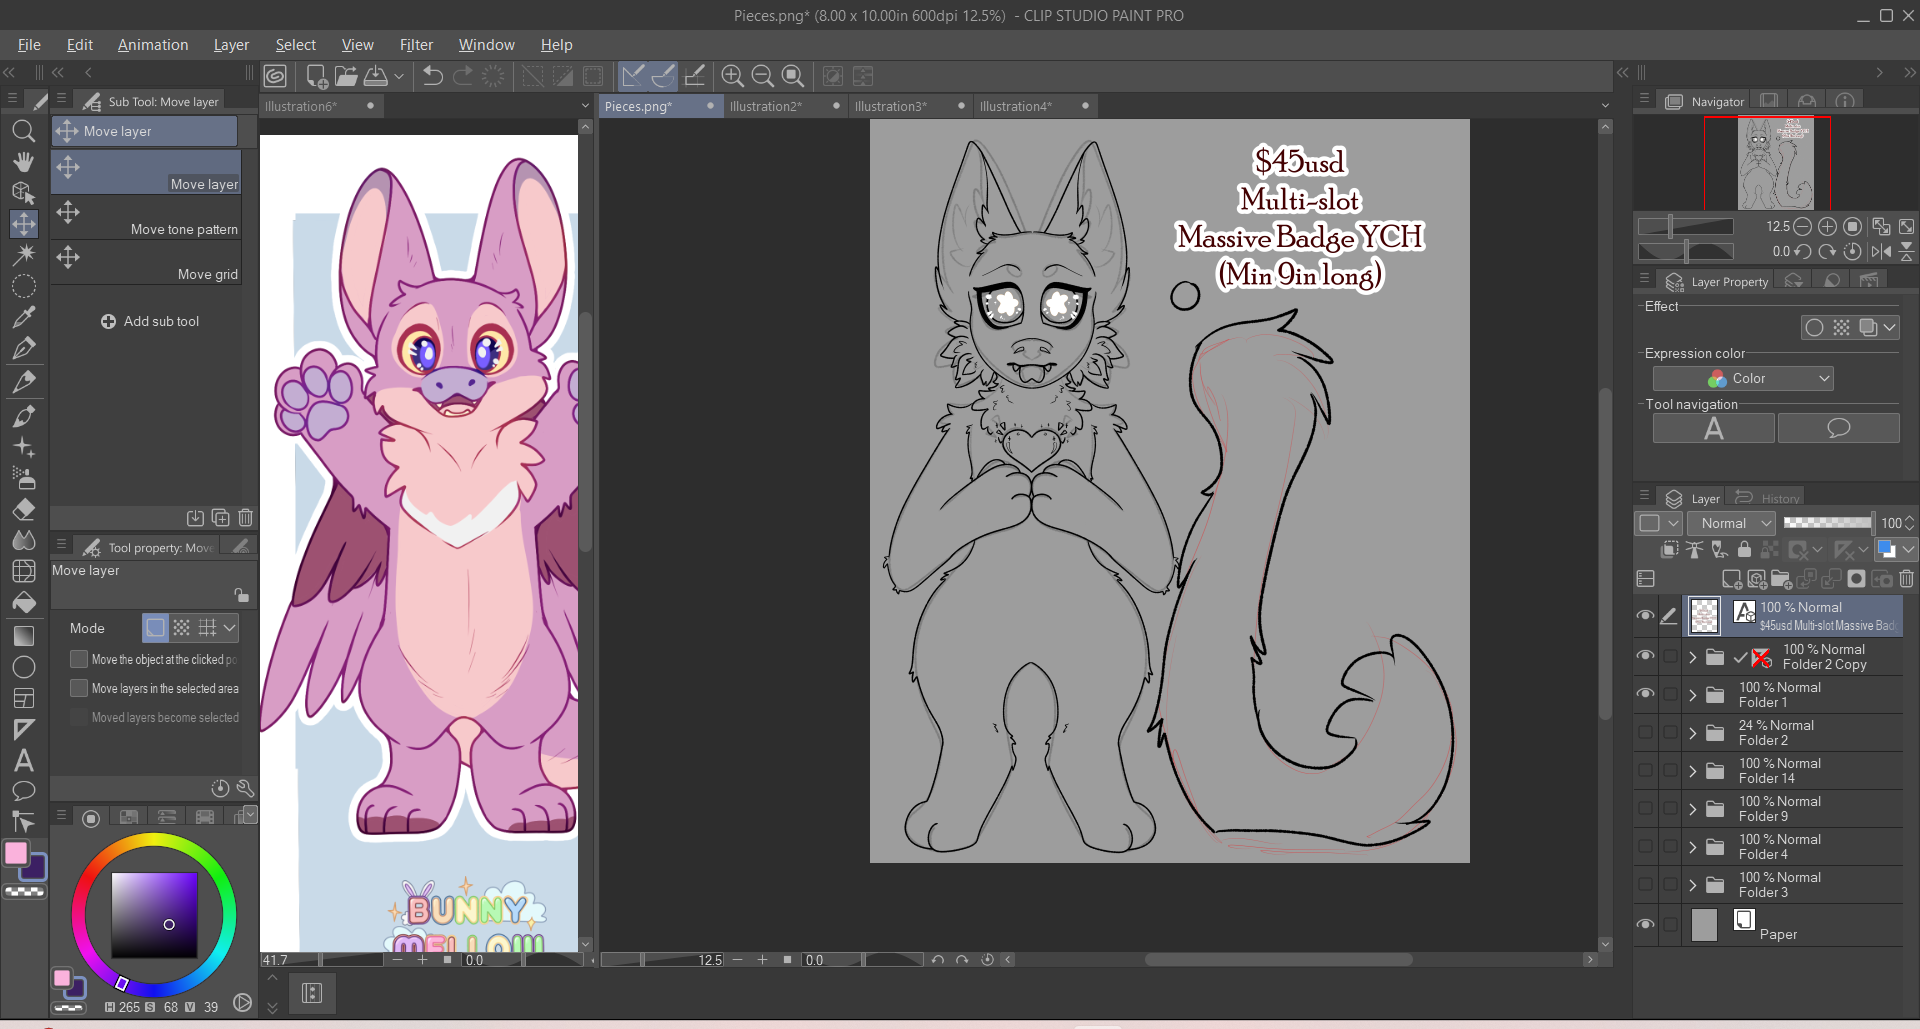Select the Balloon tool
The image size is (1920, 1029).
[x=24, y=791]
